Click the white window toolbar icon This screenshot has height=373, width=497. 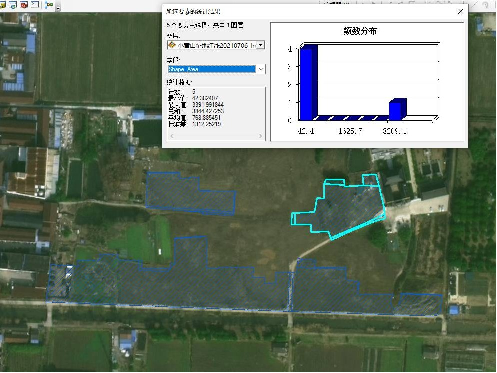35,5
